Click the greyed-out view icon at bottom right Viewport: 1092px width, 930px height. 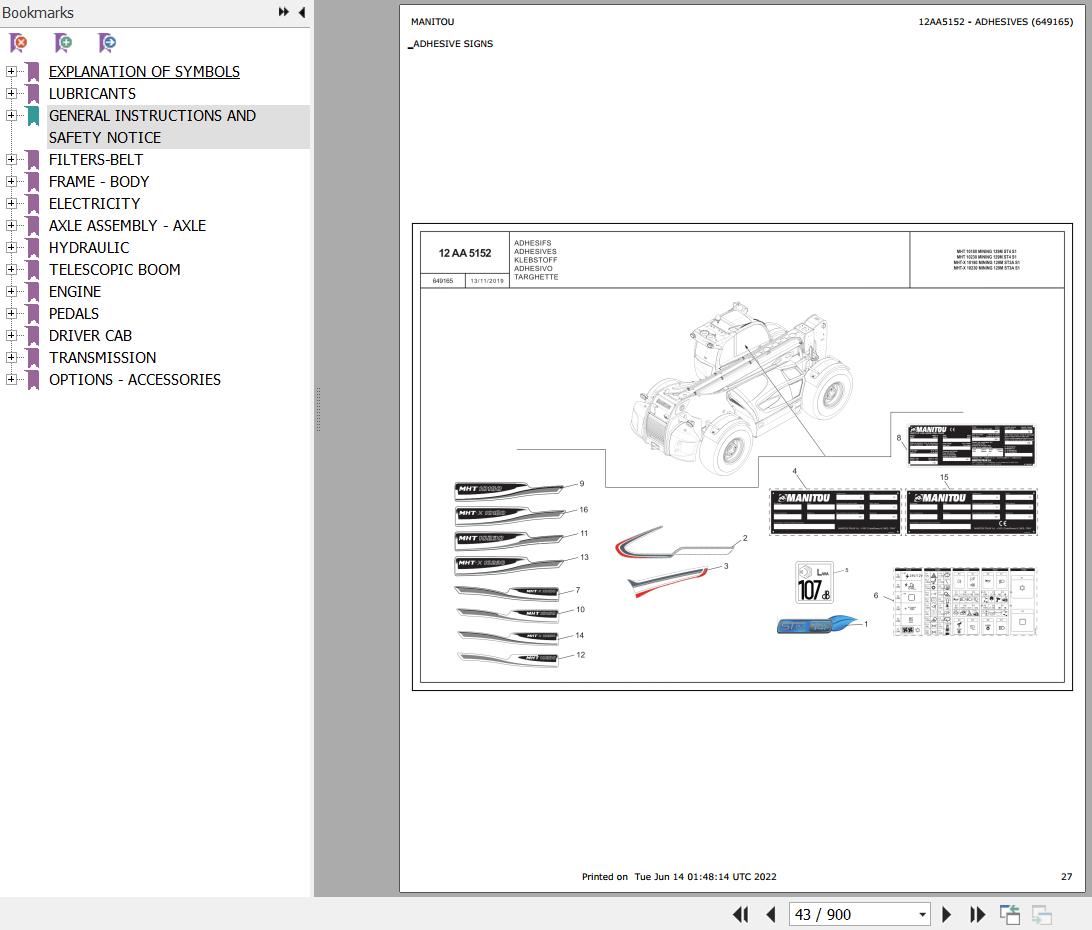click(x=1041, y=914)
